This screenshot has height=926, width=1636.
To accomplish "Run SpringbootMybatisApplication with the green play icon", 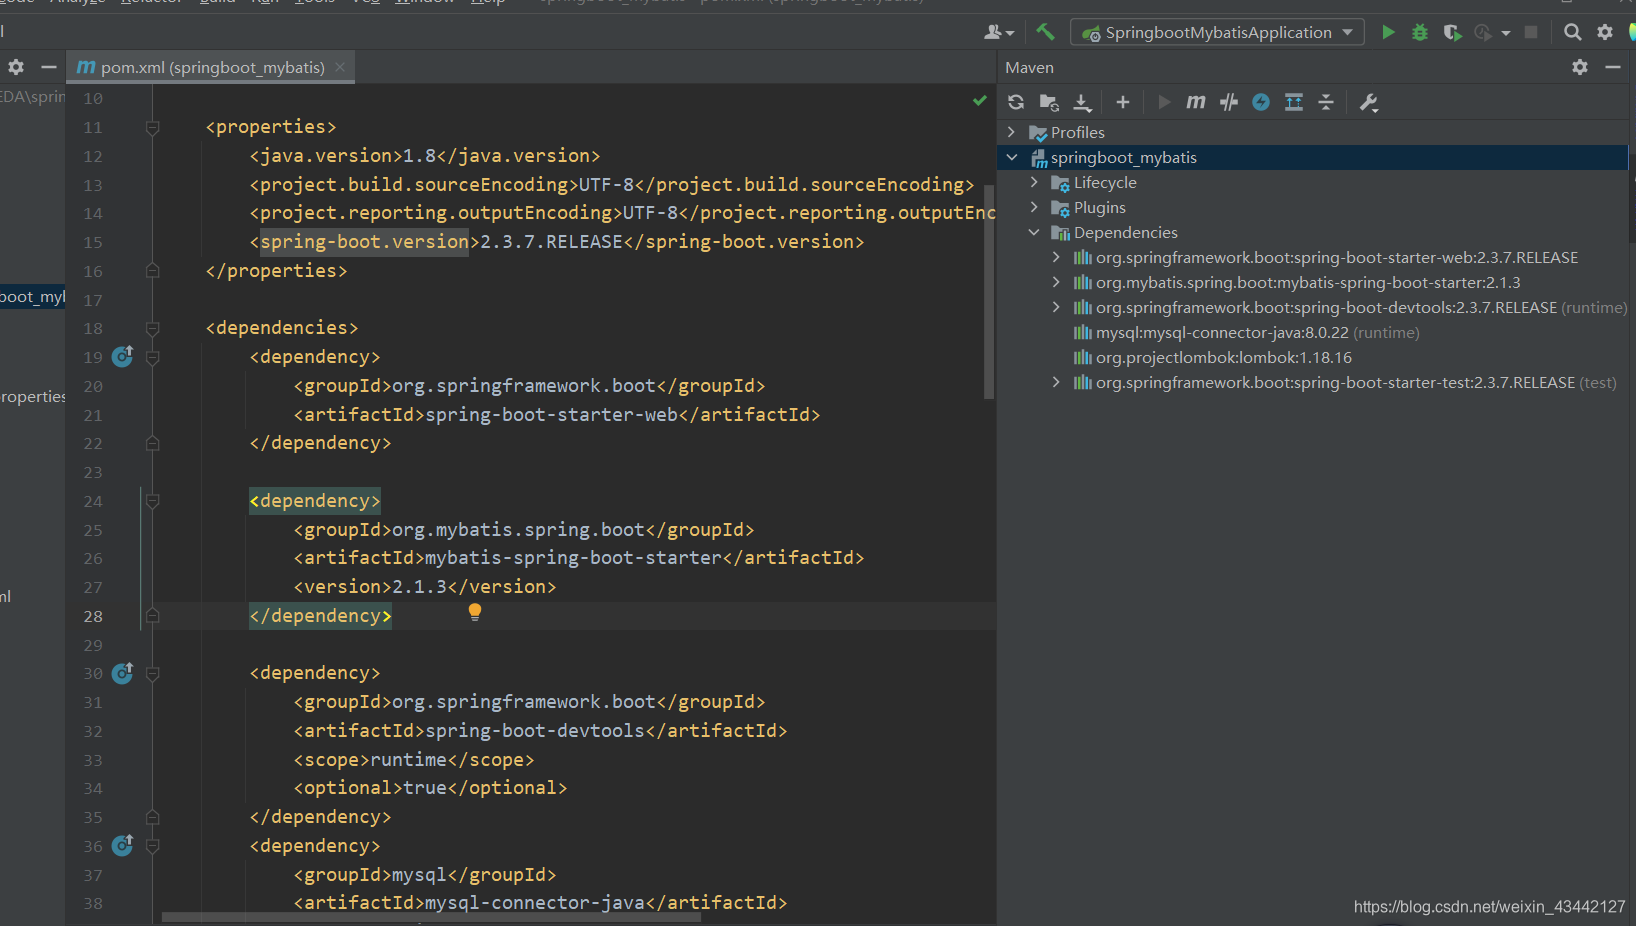I will point(1388,32).
